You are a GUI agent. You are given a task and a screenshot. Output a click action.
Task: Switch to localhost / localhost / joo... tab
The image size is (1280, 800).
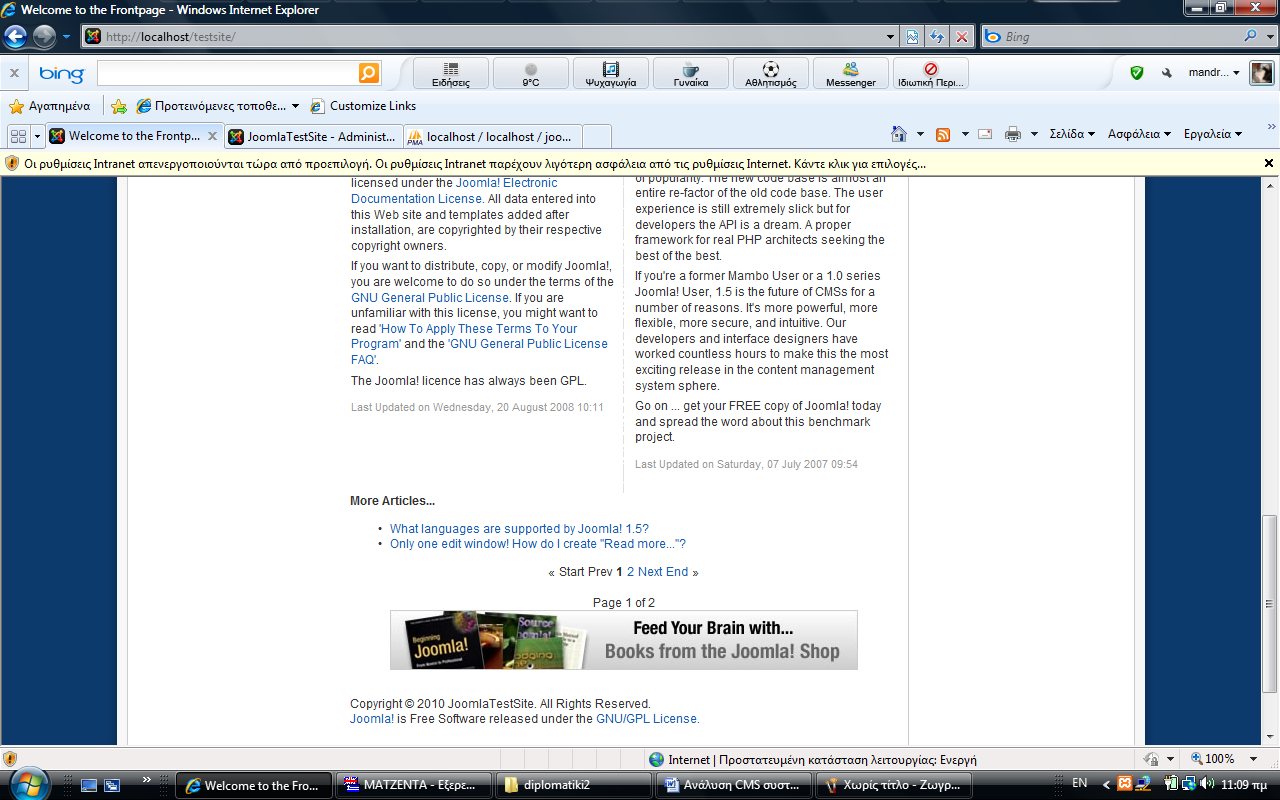point(493,137)
